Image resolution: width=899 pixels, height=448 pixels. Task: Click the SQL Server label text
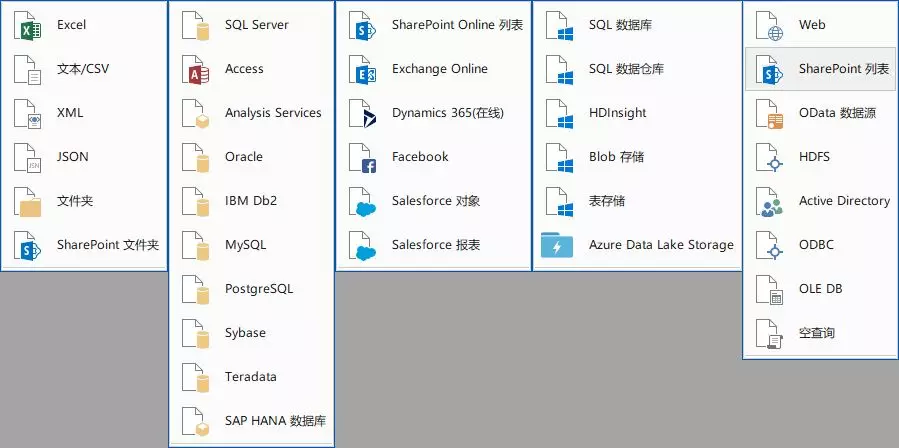coord(257,25)
